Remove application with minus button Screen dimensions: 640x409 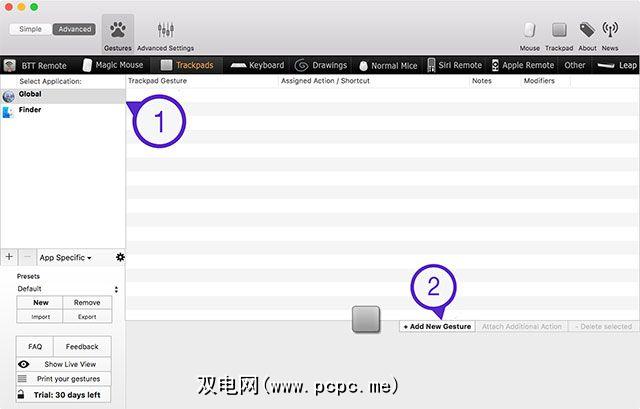(x=27, y=257)
